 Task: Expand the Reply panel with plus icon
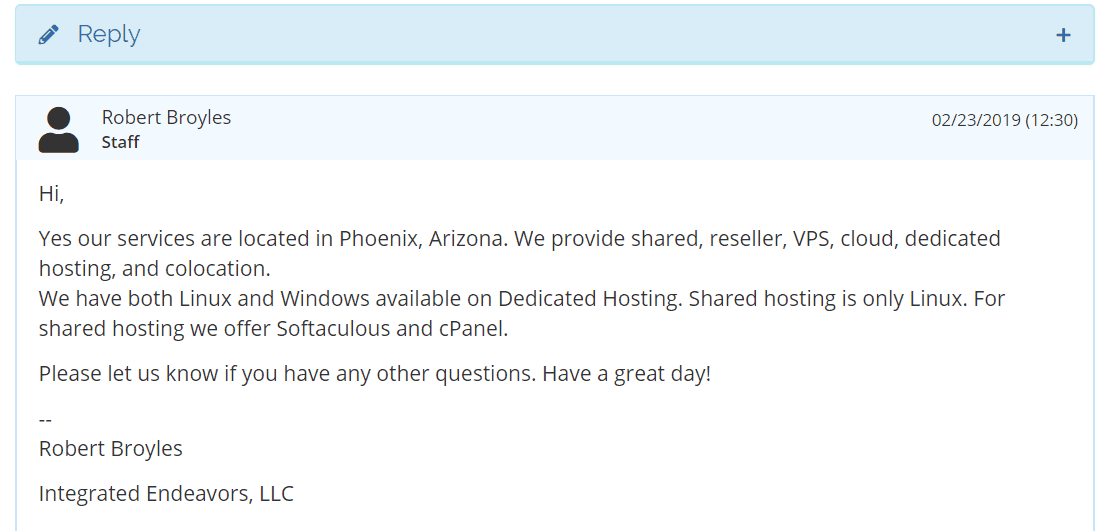[x=1063, y=35]
